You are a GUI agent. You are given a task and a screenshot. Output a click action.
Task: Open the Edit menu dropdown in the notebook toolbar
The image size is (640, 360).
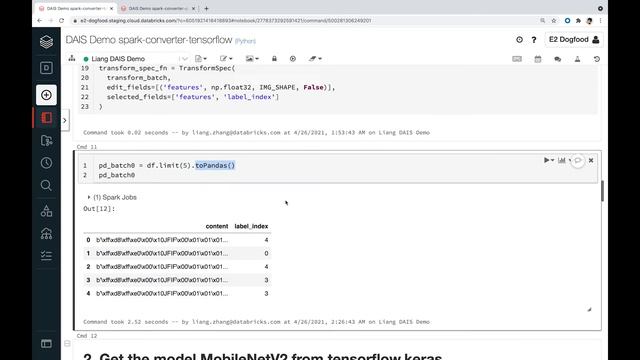coord(226,59)
